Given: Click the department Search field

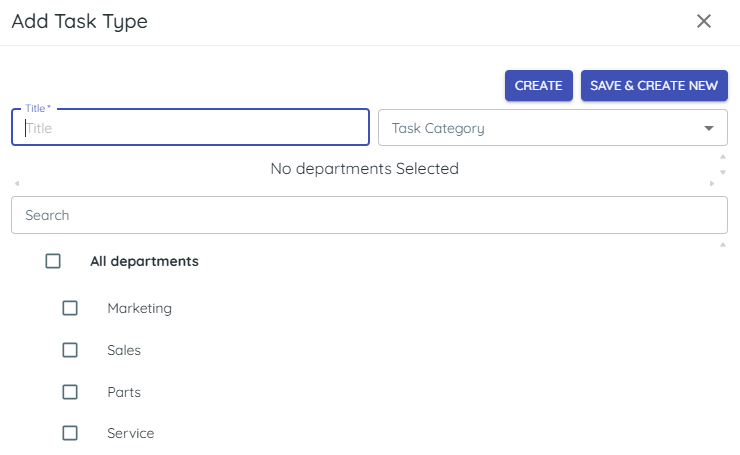Looking at the screenshot, I should (x=369, y=215).
